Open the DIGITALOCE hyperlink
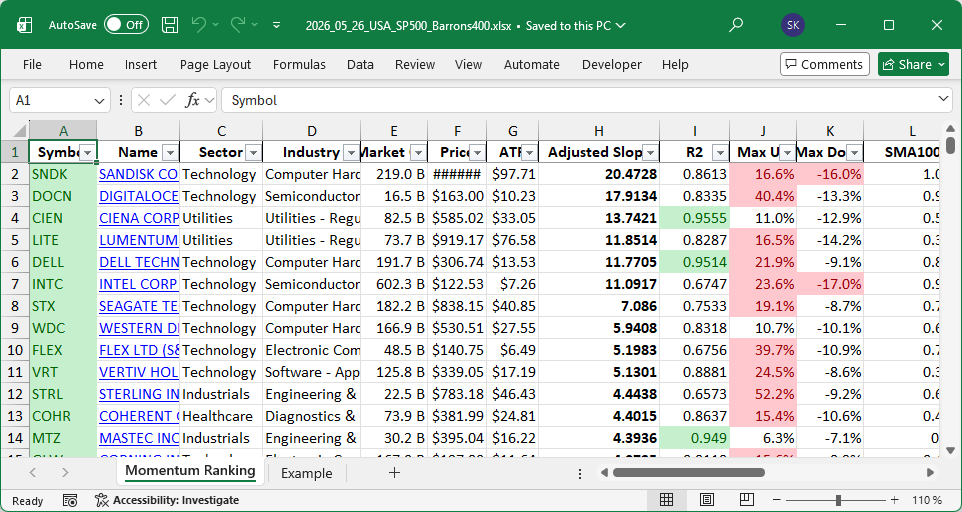Screen dimensions: 962x512 pyautogui.click(x=139, y=196)
